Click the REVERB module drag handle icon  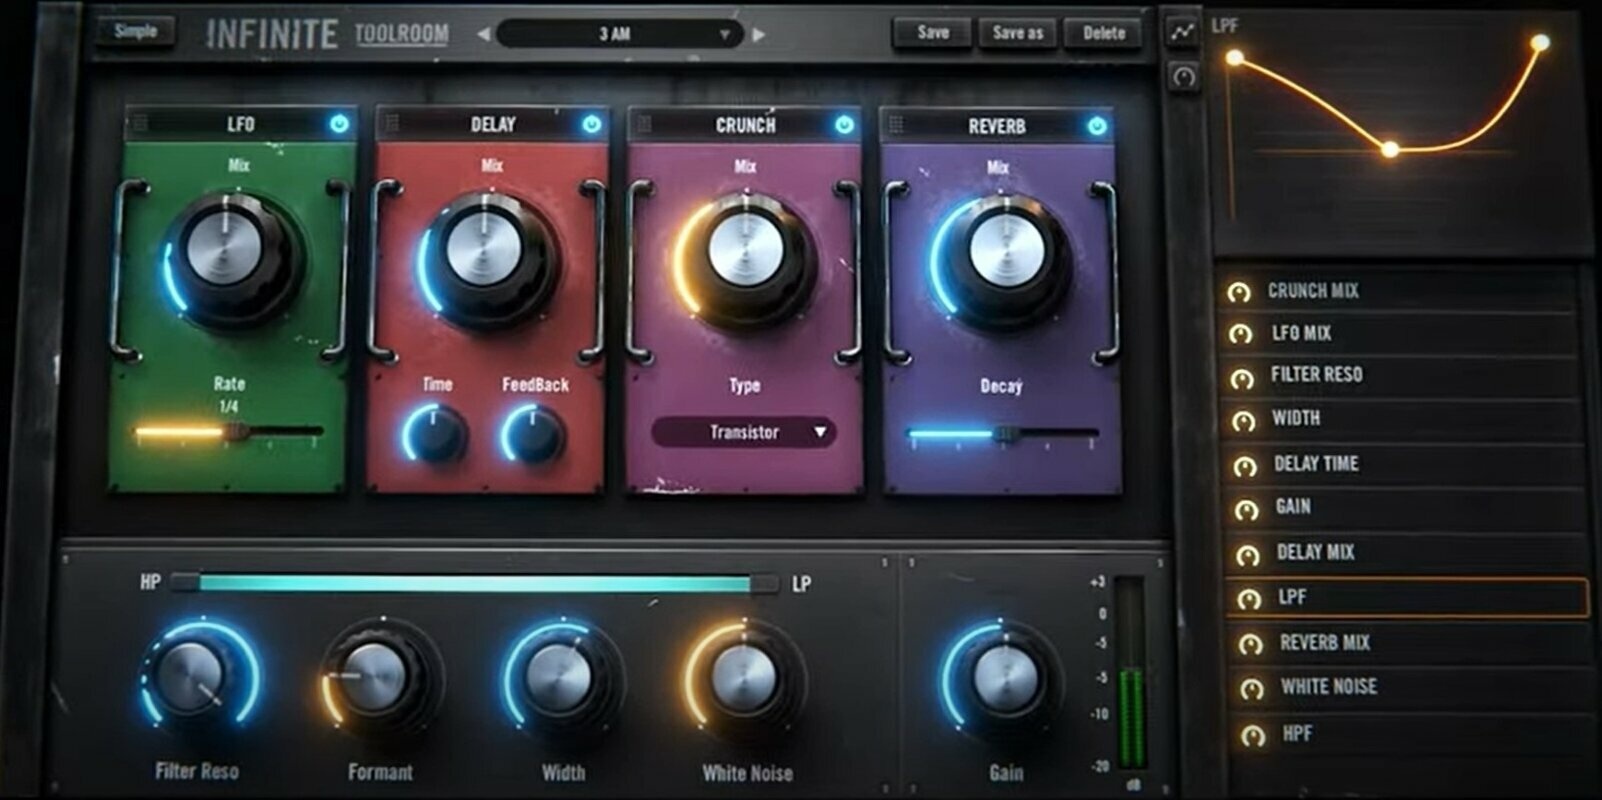896,125
